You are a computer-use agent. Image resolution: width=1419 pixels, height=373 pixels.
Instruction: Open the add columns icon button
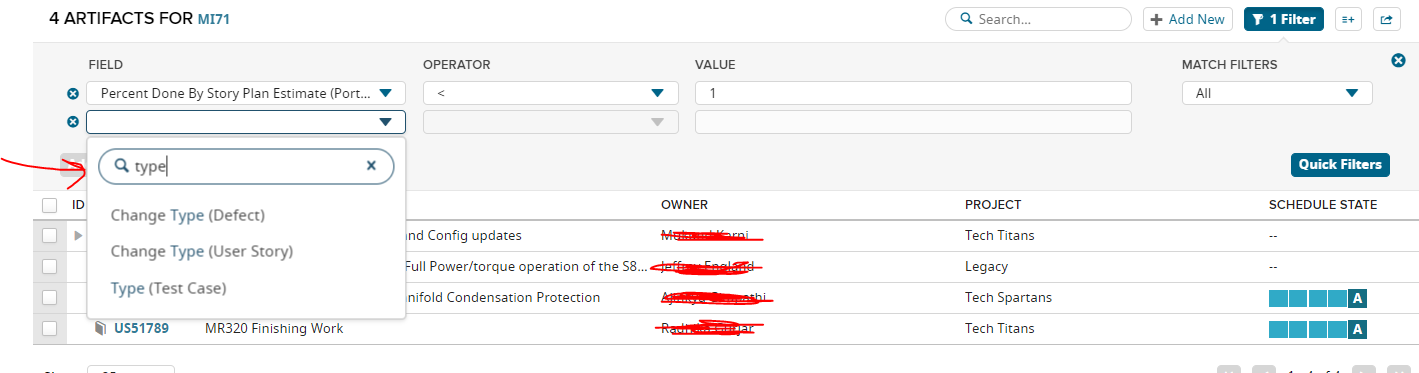pyautogui.click(x=1348, y=19)
